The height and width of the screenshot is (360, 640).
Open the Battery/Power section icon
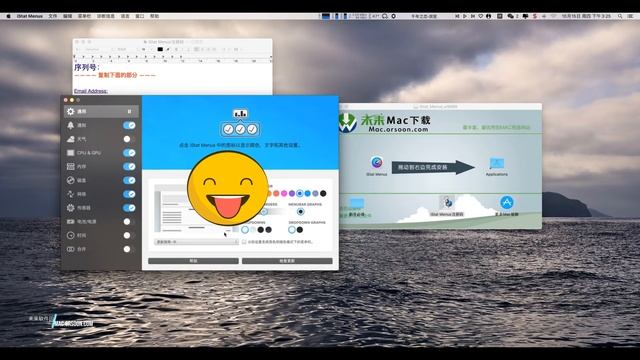[x=71, y=222]
